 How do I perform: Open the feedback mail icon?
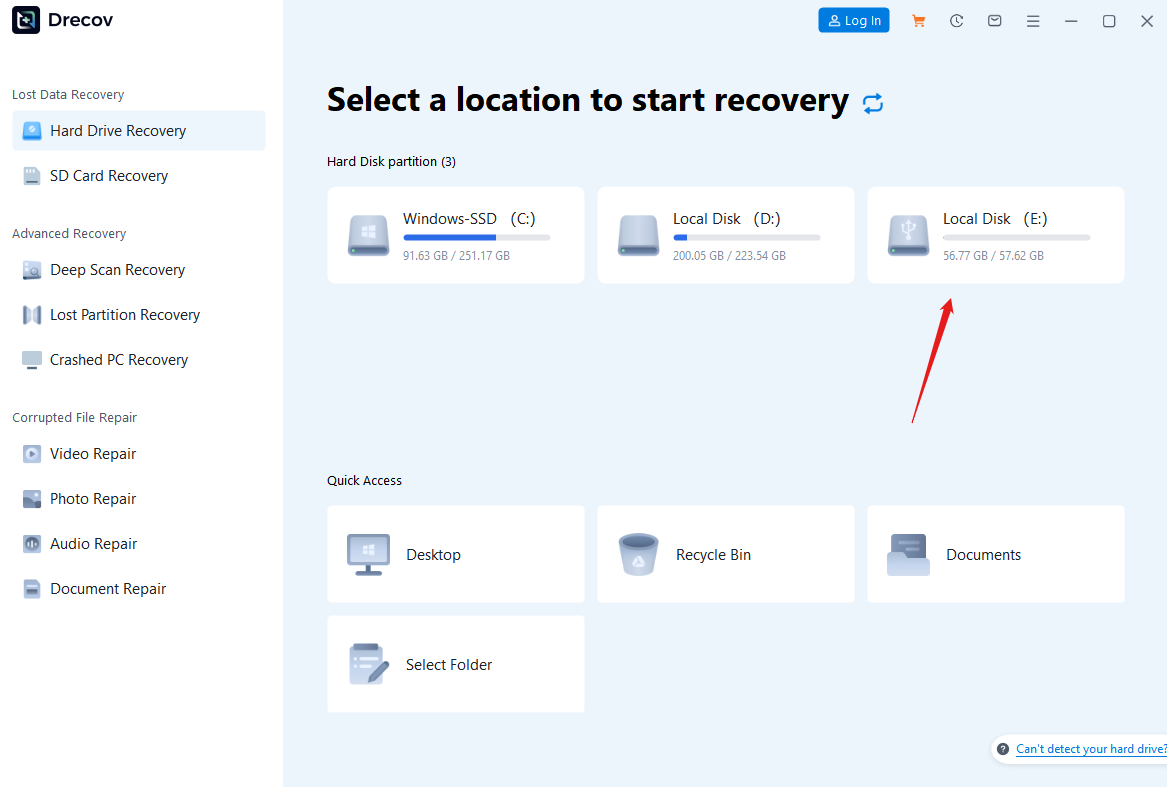point(994,20)
